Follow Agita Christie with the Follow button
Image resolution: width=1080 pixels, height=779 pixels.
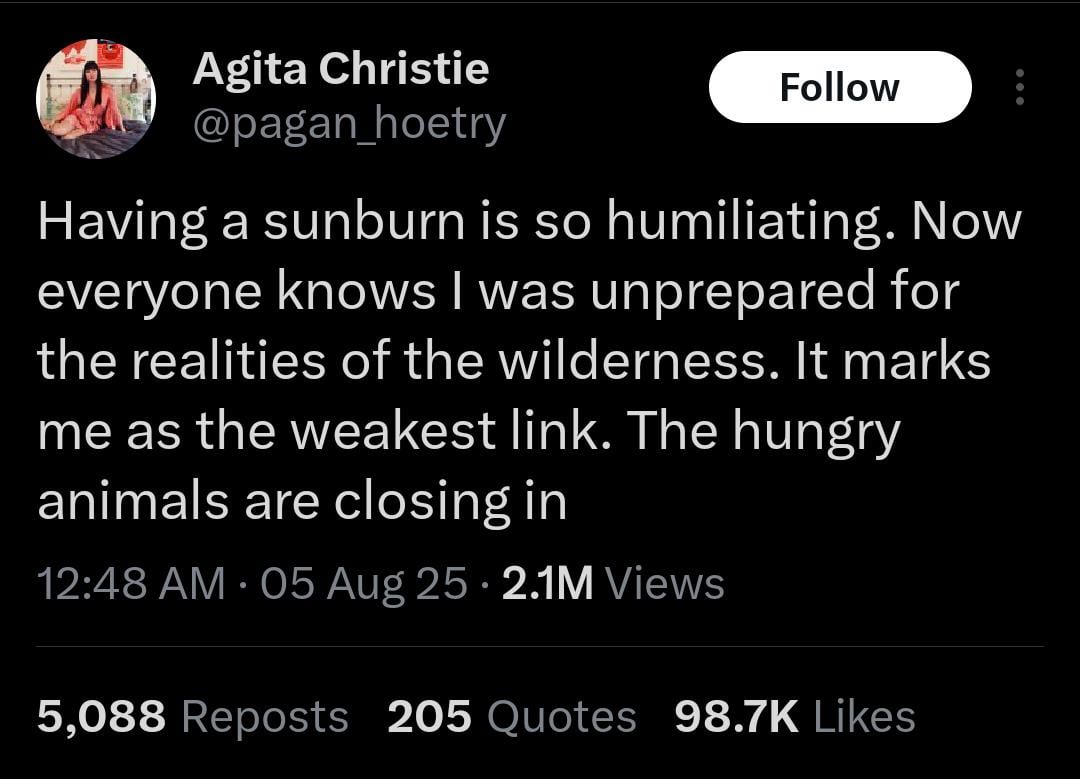tap(840, 87)
